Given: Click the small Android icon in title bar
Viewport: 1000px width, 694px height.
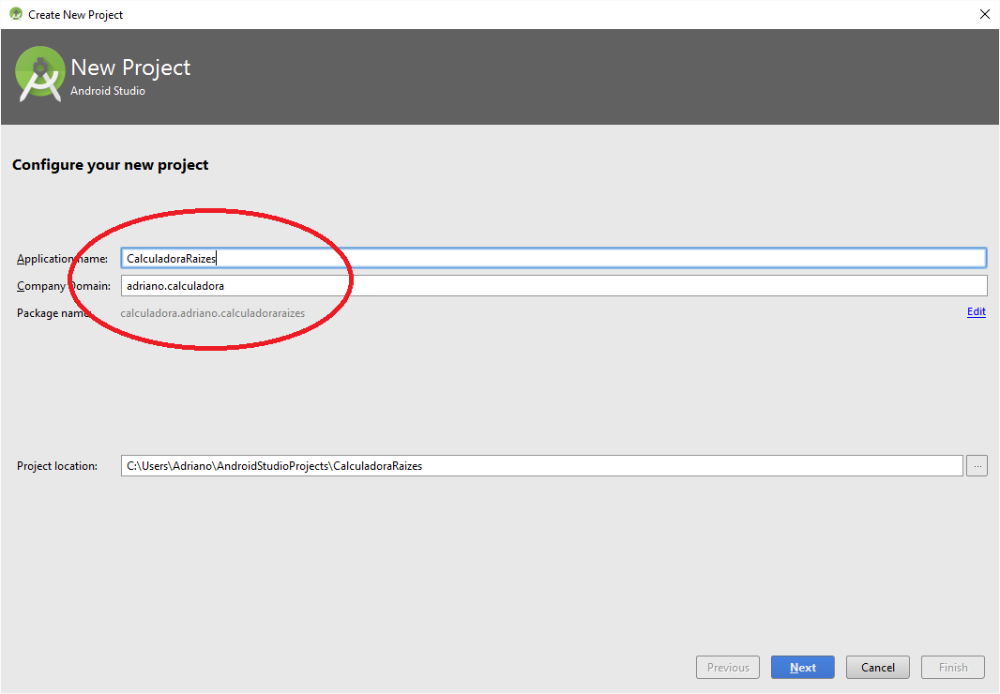Looking at the screenshot, I should click(x=15, y=14).
